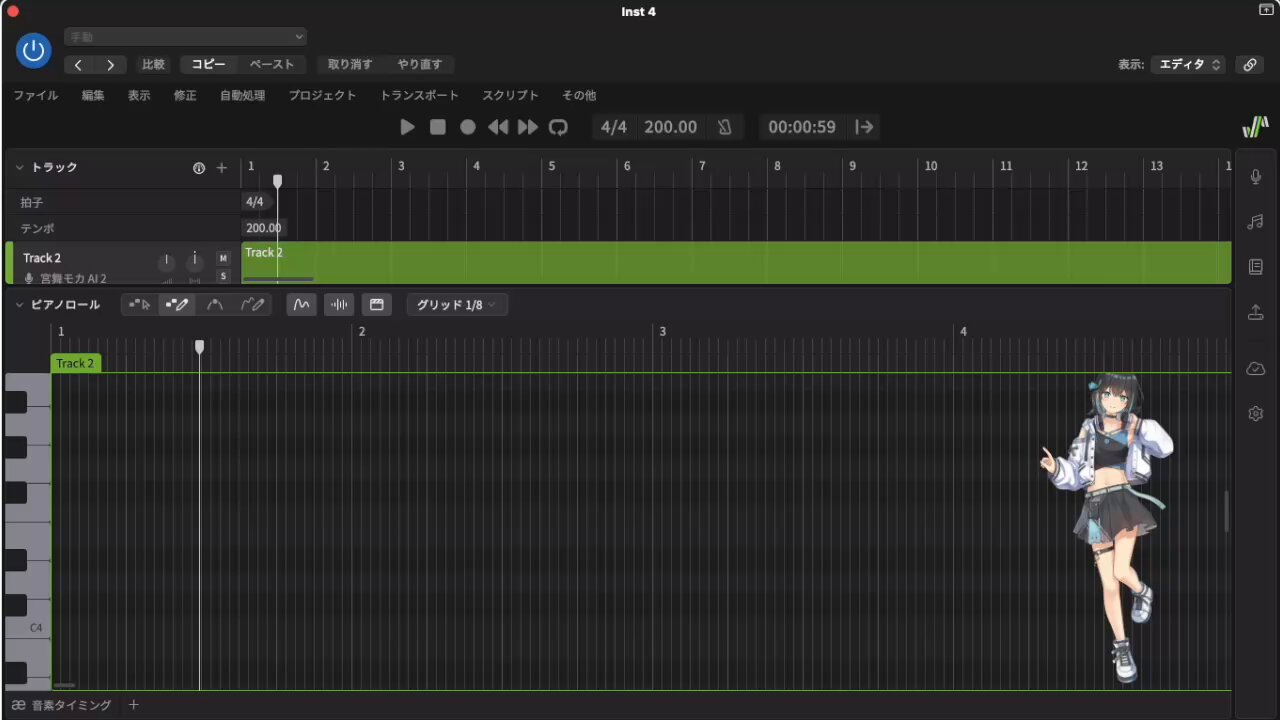Screen dimensions: 1280x720
Task: Click the 200.00 tempo field in transport
Action: pyautogui.click(x=671, y=127)
